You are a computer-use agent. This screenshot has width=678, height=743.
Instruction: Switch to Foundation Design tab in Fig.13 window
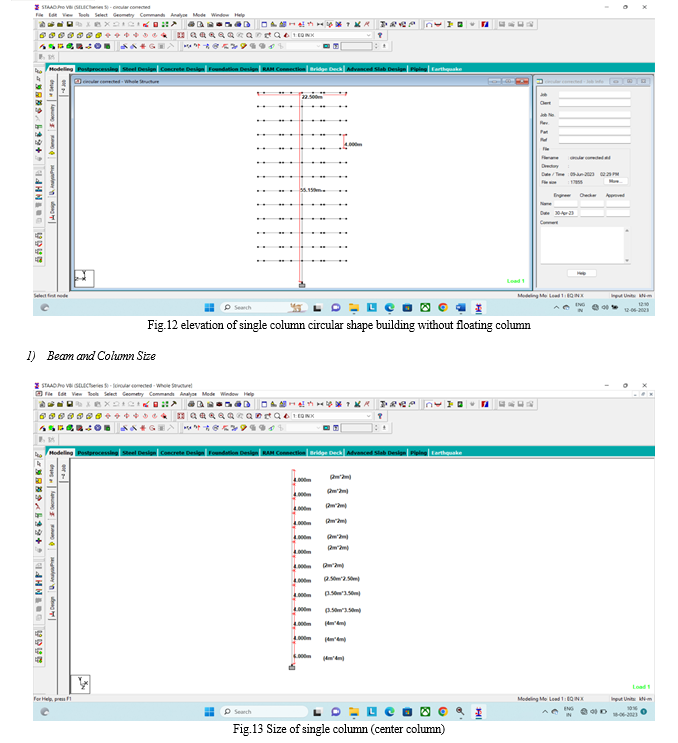click(x=233, y=453)
